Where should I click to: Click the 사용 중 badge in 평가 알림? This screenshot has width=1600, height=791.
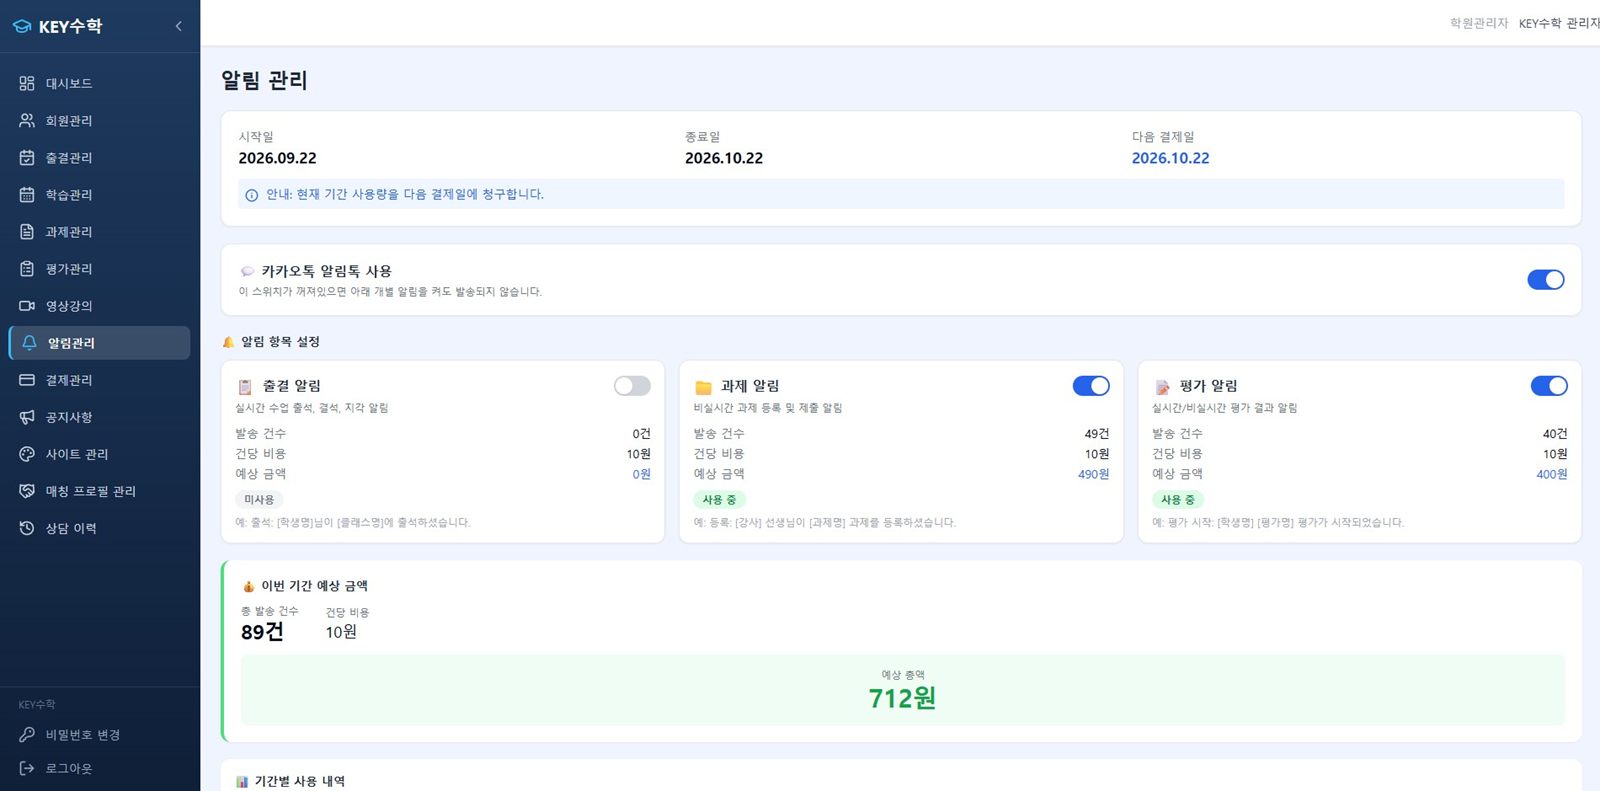pos(1178,499)
